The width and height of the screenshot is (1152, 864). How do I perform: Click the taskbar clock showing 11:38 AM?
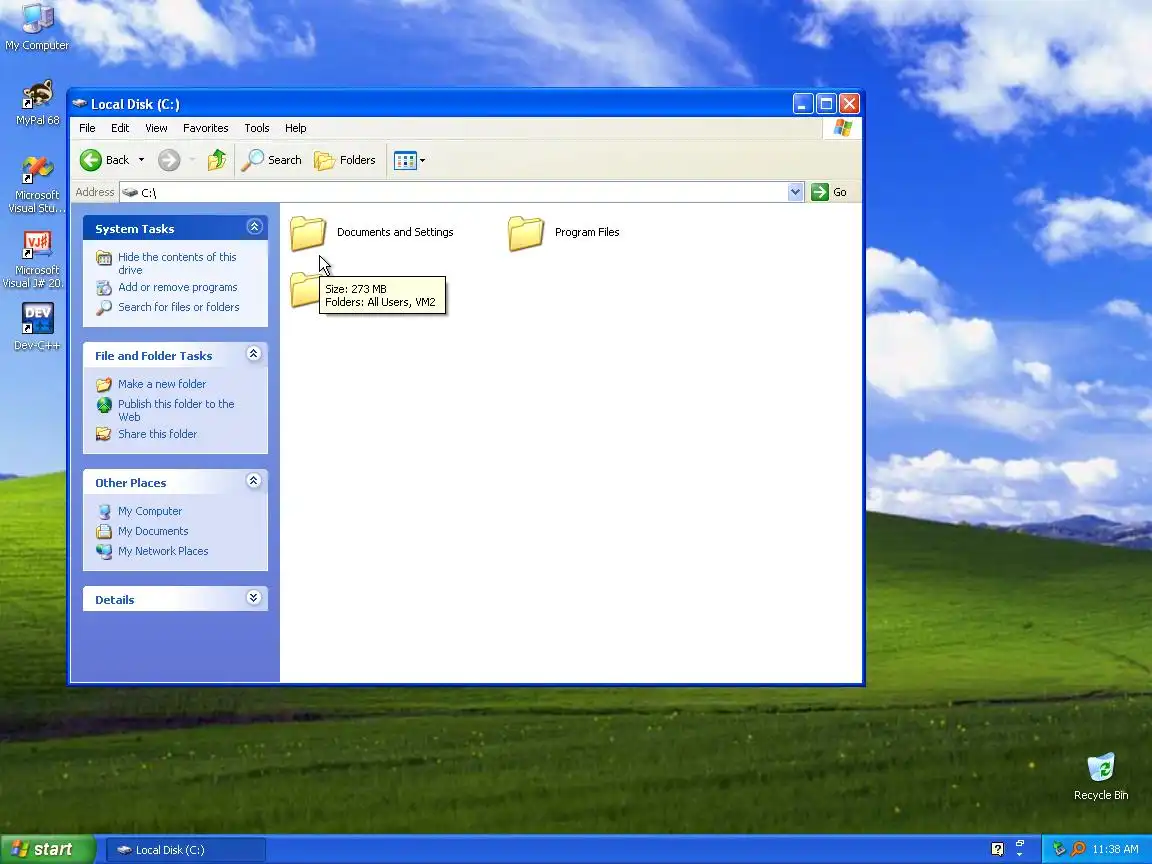click(x=1115, y=849)
